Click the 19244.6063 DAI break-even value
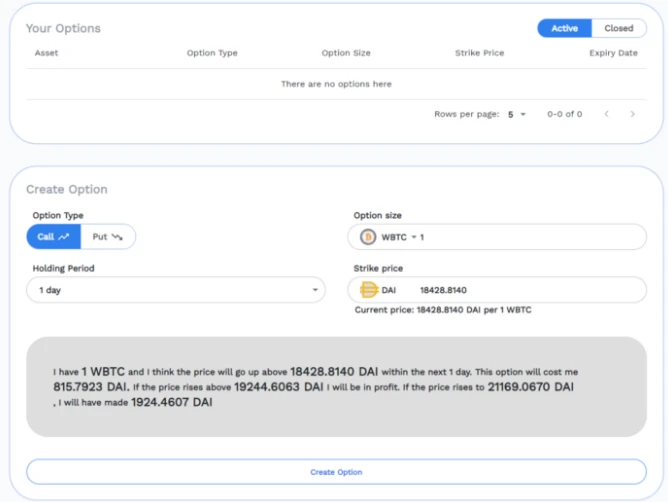Screen dimensions: 668x502 (x=279, y=387)
